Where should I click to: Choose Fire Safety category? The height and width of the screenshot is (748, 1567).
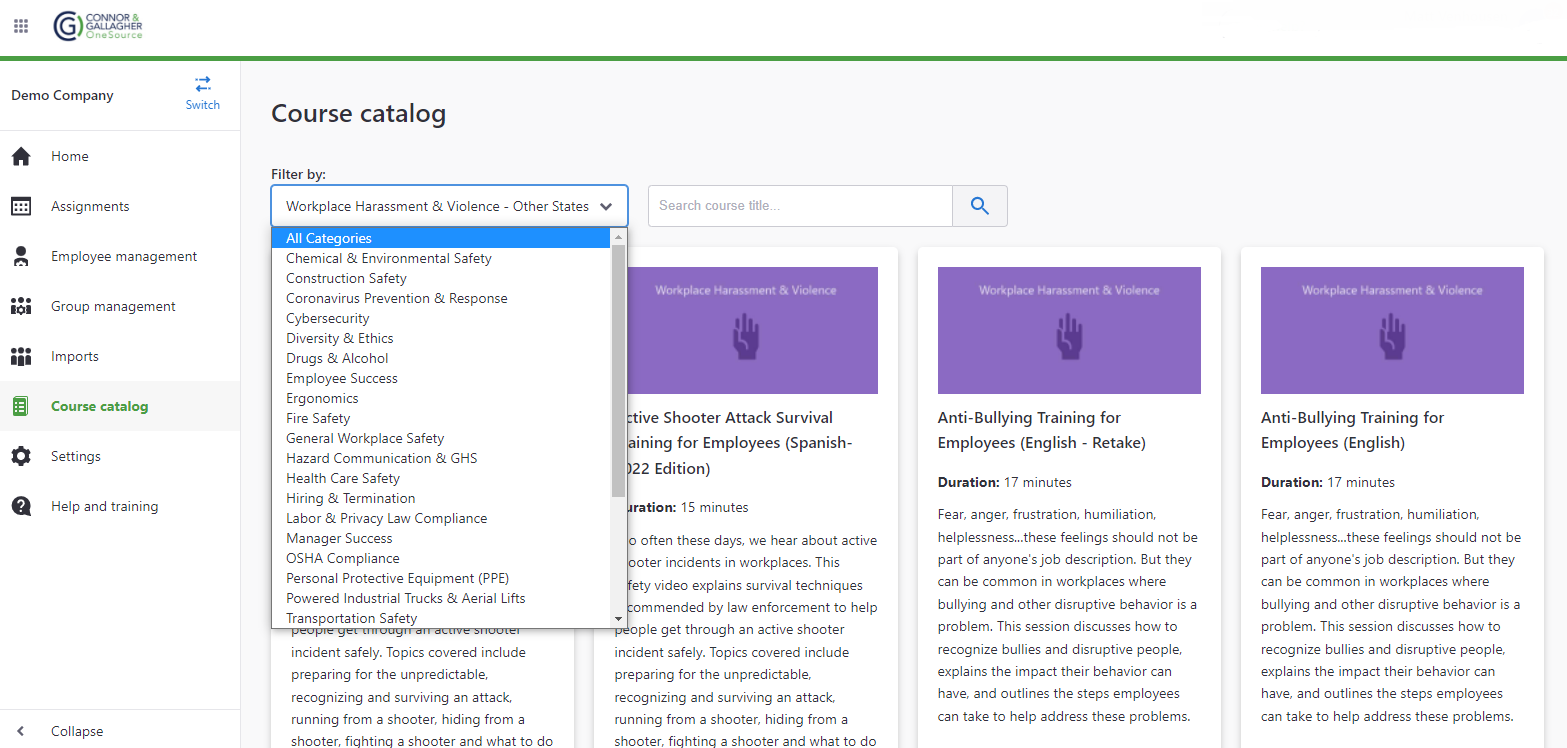point(441,418)
